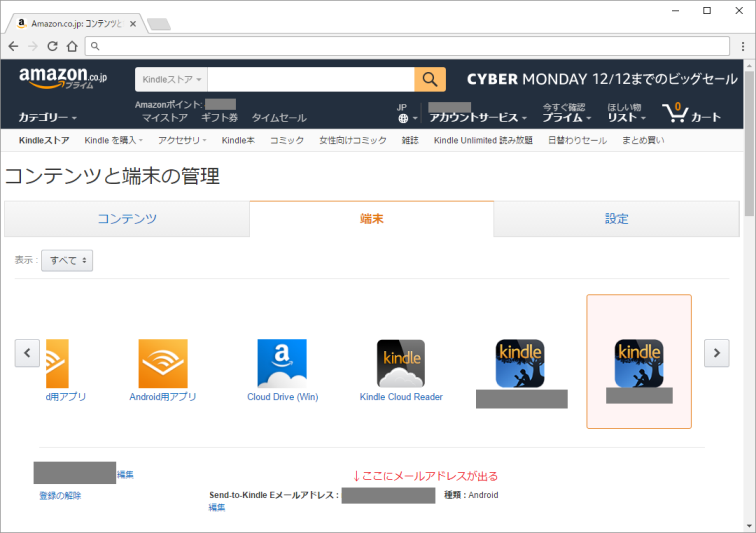Viewport: 756px width, 533px height.
Task: Open the browser home page icon
Action: pos(72,46)
